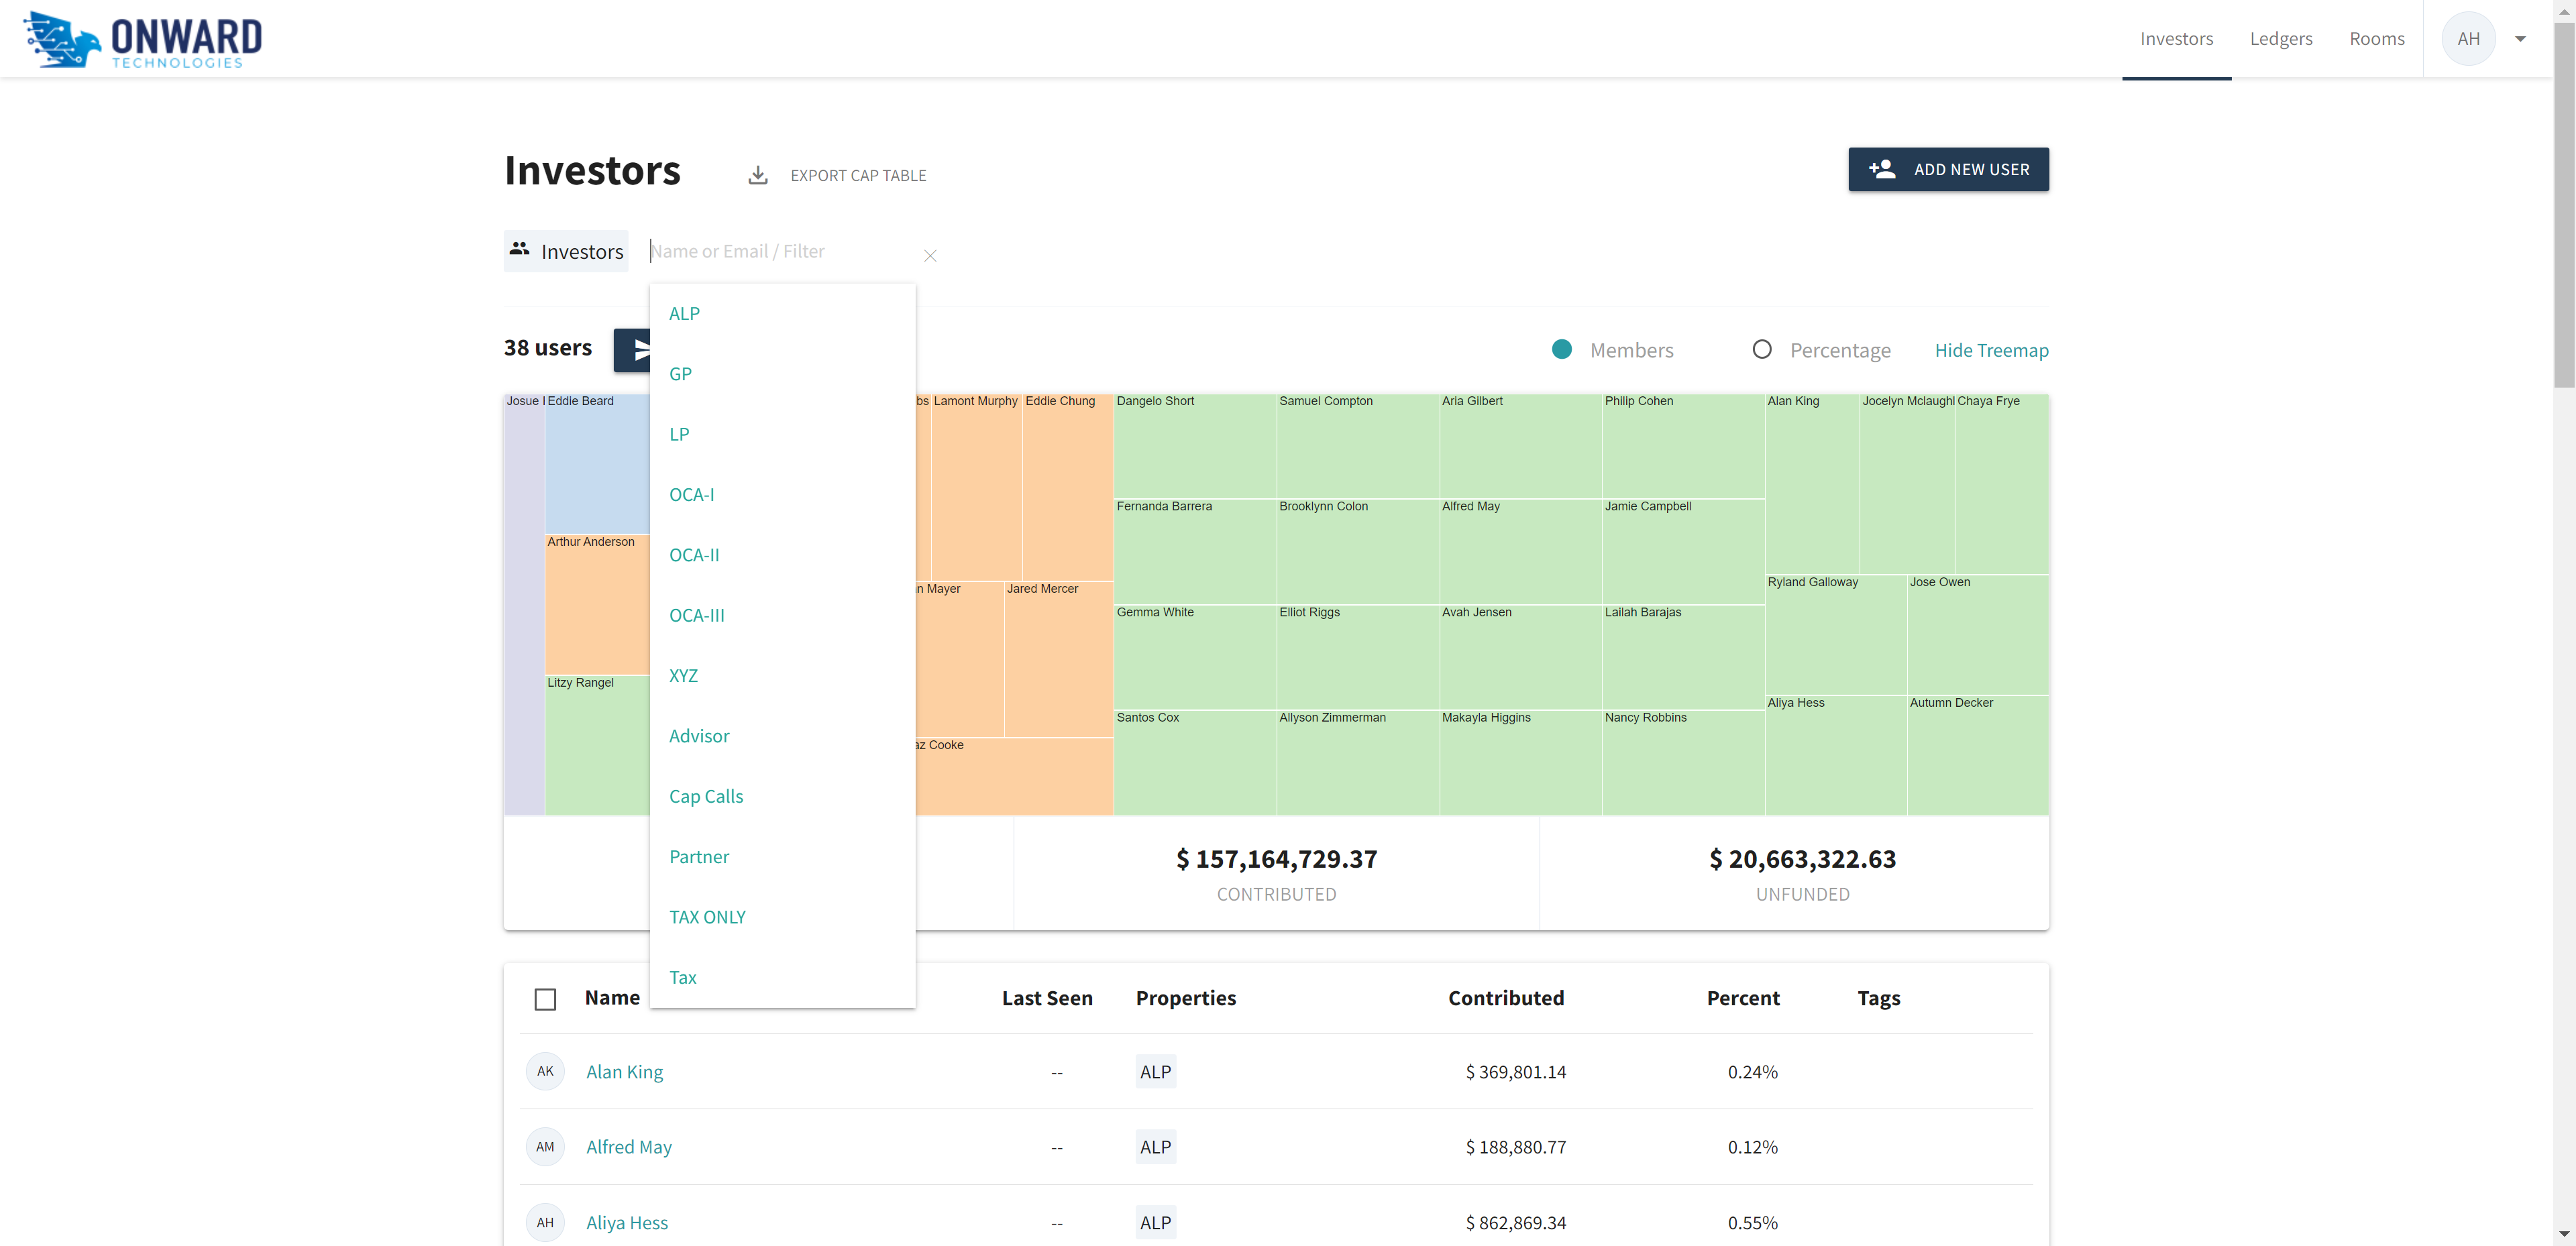Click the AM avatar for Alfred May
This screenshot has width=2576, height=1246.
tap(545, 1147)
